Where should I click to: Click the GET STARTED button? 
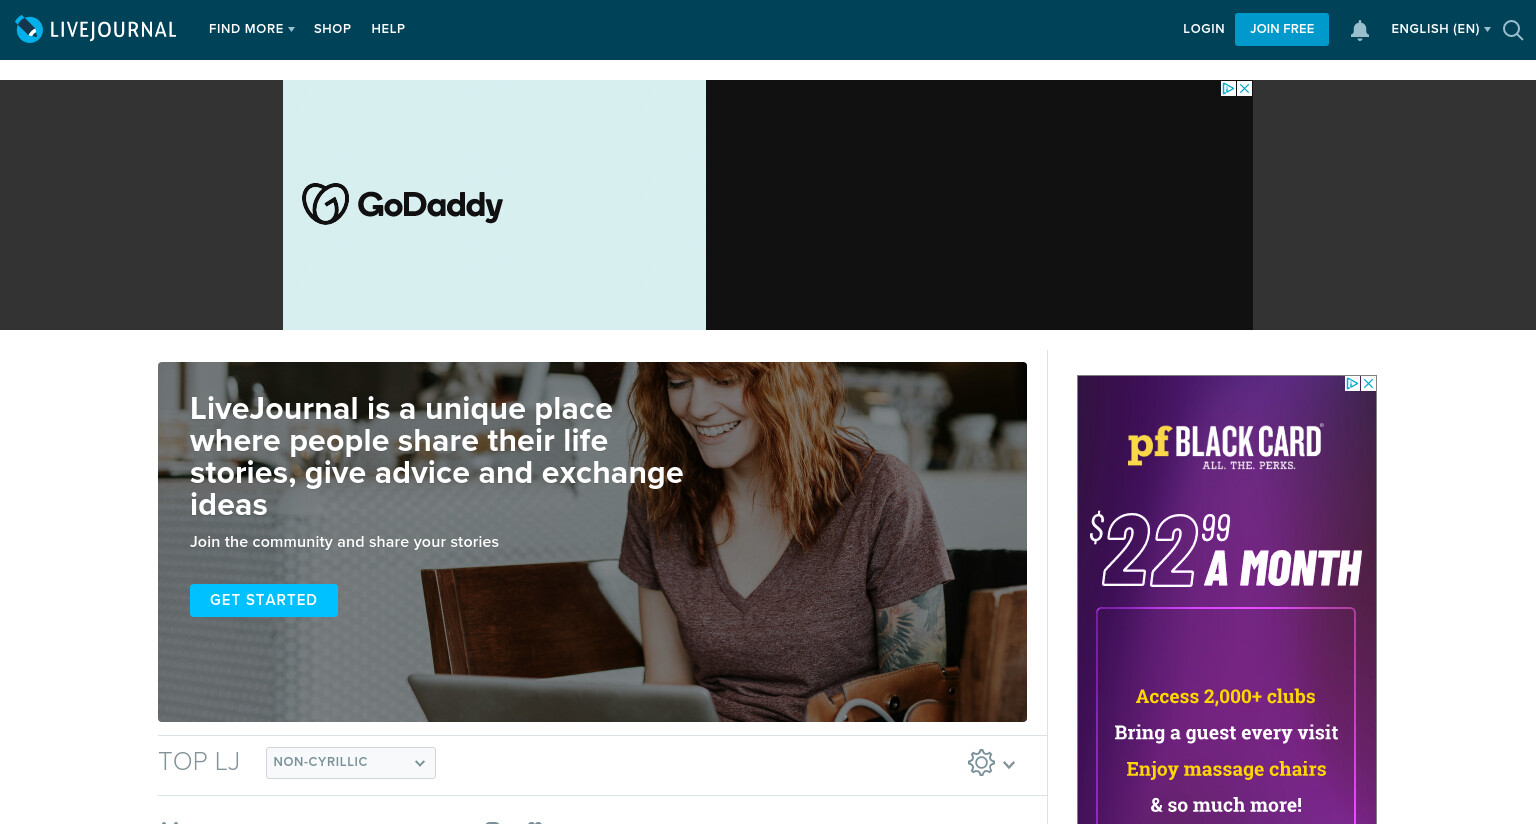(264, 600)
